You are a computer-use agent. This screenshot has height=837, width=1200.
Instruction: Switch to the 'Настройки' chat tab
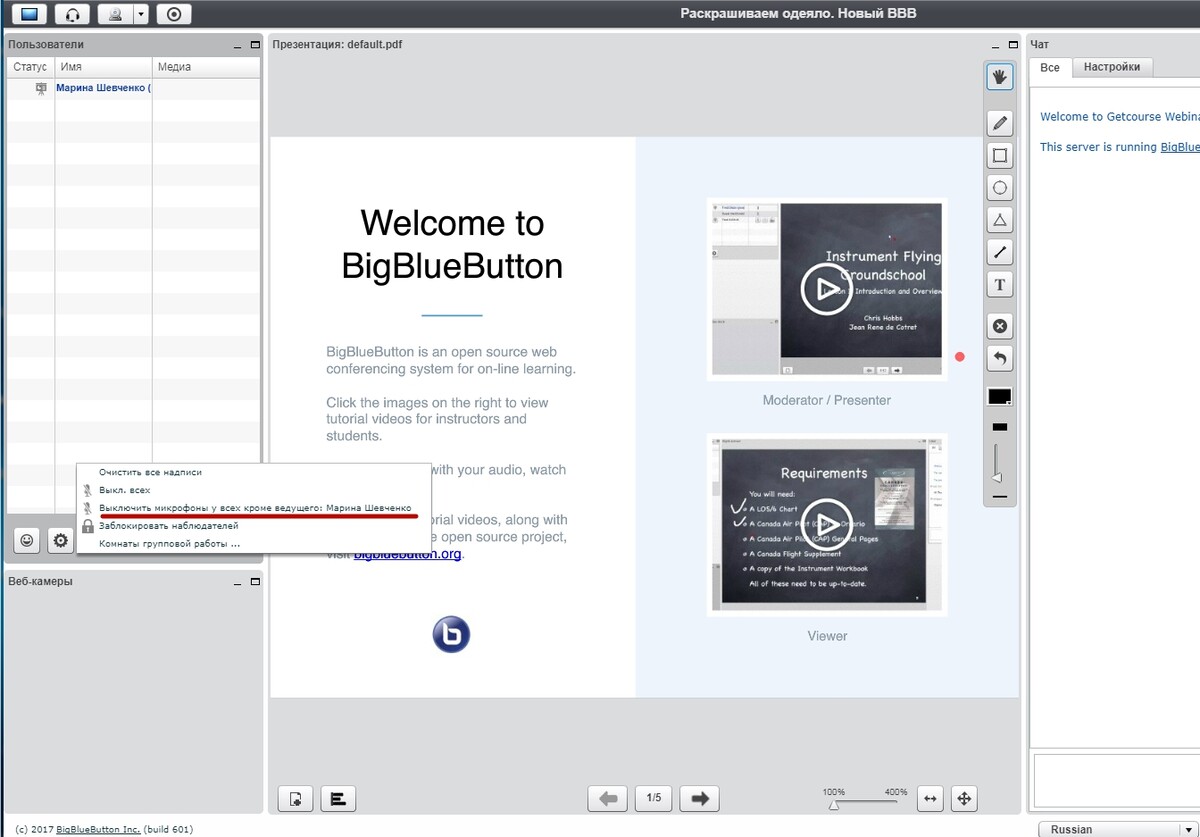click(1112, 67)
